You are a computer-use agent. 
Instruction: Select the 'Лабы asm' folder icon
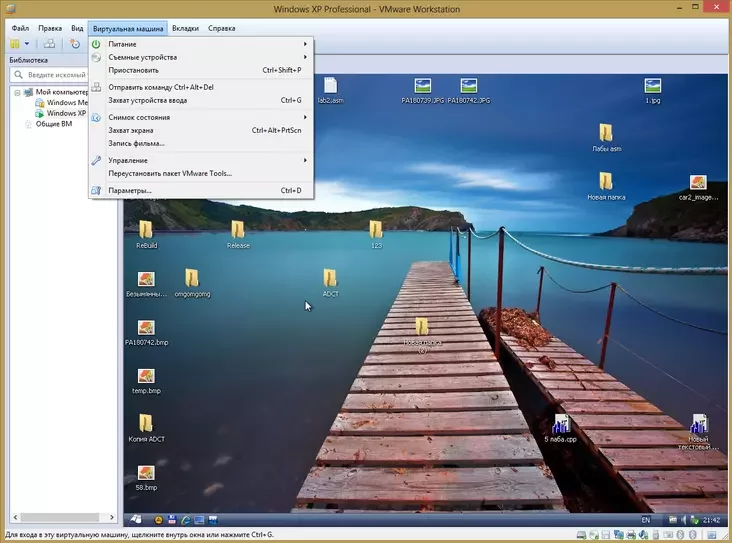pyautogui.click(x=606, y=133)
